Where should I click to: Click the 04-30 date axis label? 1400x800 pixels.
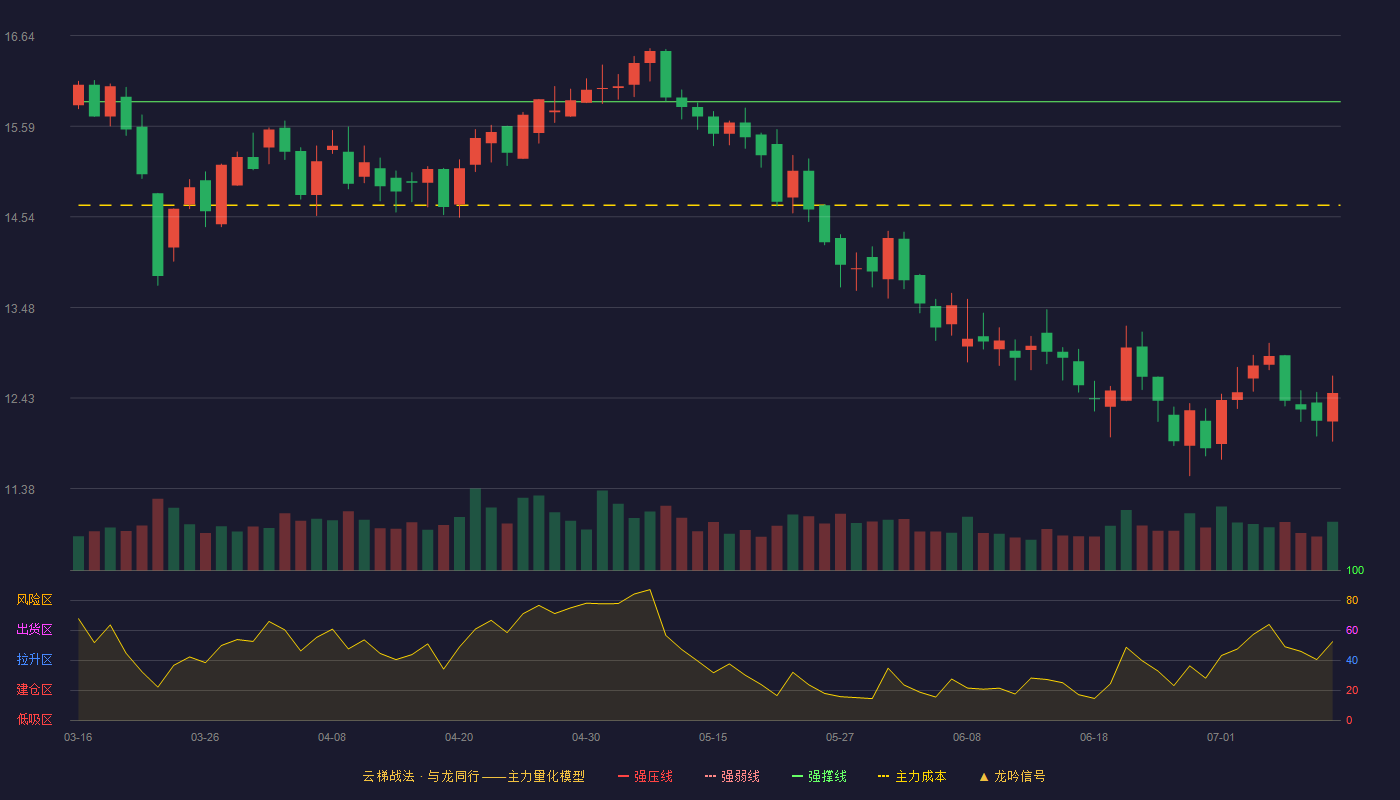586,737
